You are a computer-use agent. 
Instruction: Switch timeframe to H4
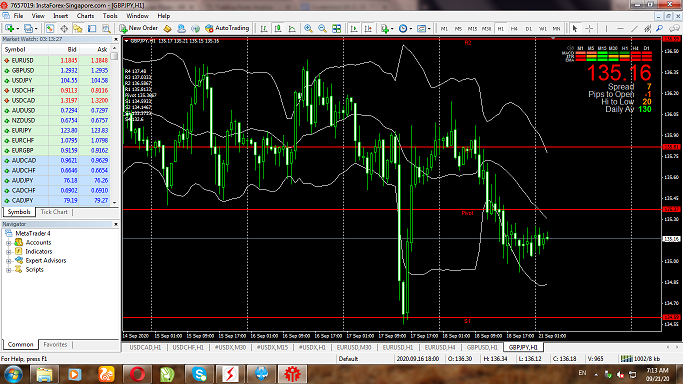514,28
